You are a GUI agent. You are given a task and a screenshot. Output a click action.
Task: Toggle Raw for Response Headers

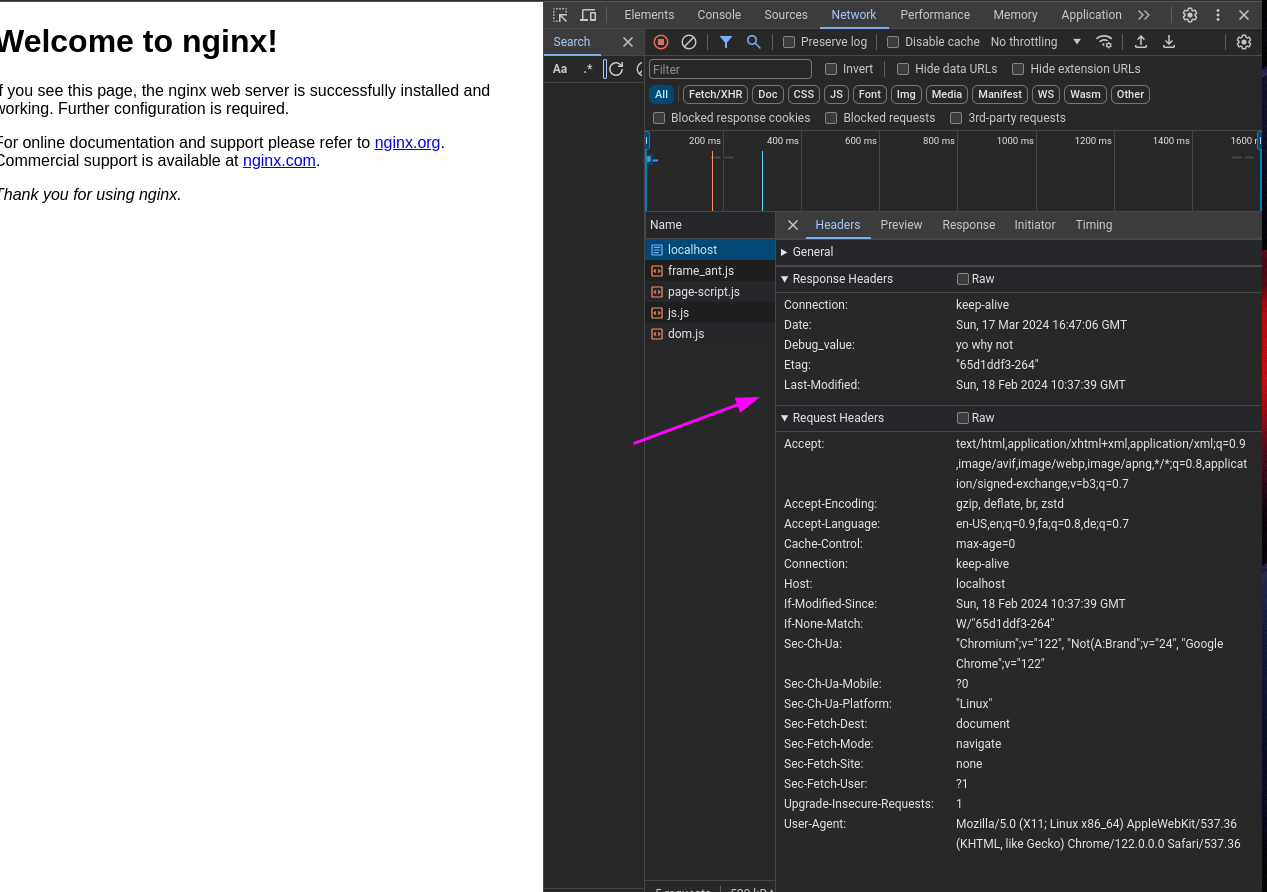coord(963,279)
